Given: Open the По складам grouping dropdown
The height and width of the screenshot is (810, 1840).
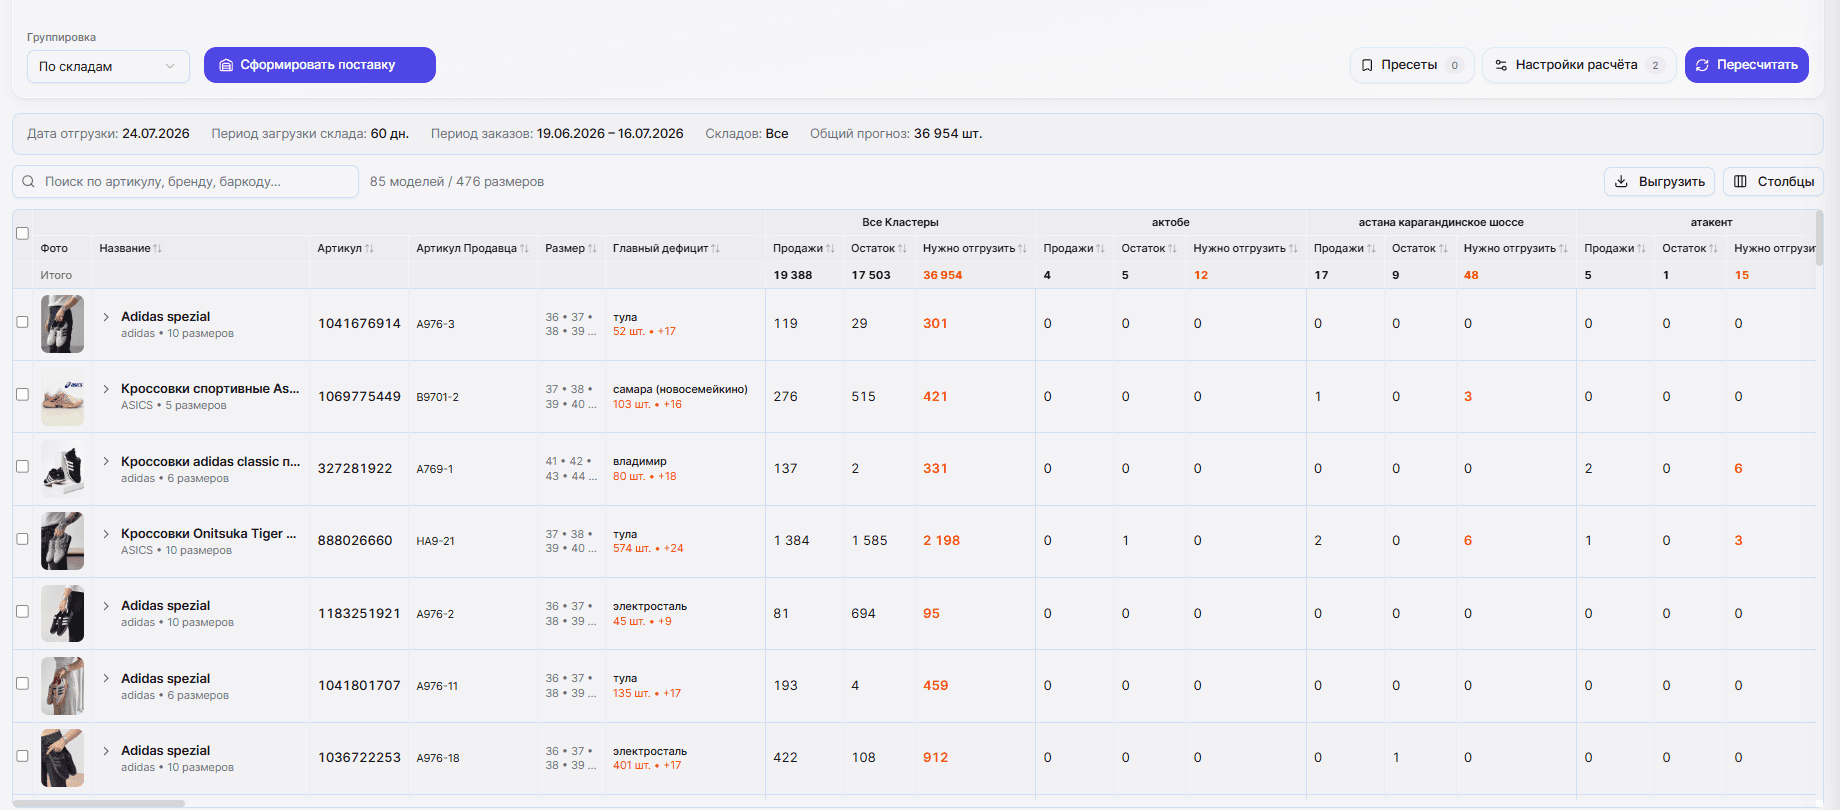Looking at the screenshot, I should [108, 66].
